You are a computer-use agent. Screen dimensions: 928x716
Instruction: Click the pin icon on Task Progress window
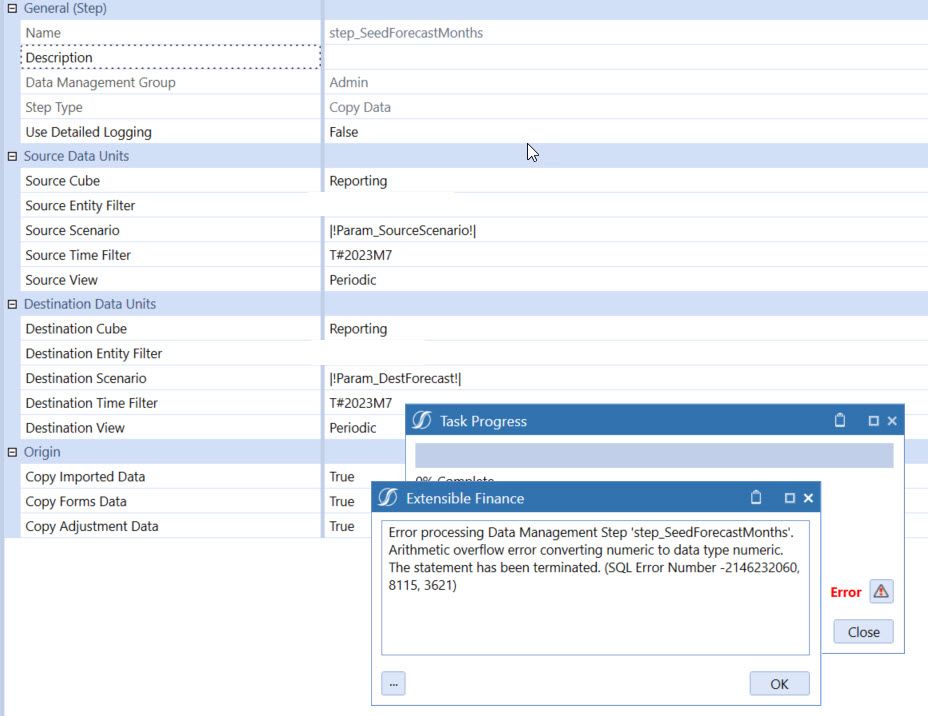(841, 421)
